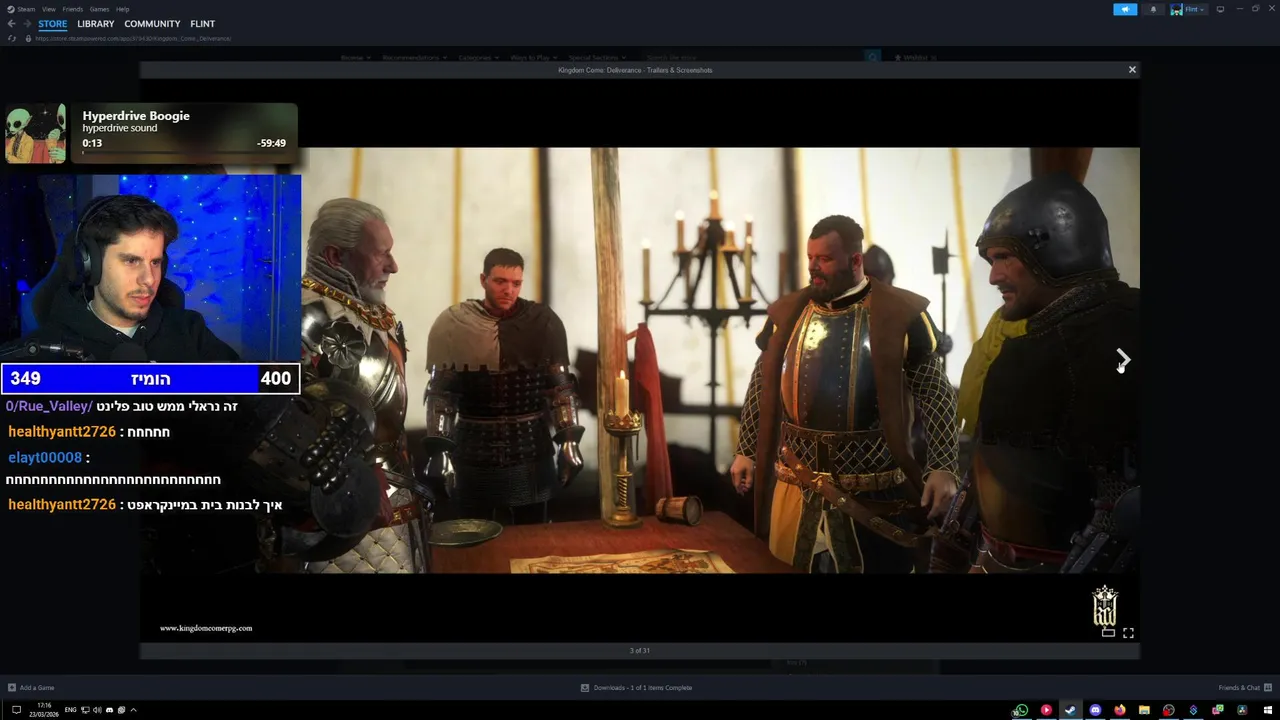Switch to the FLINT profile tab

tap(203, 24)
